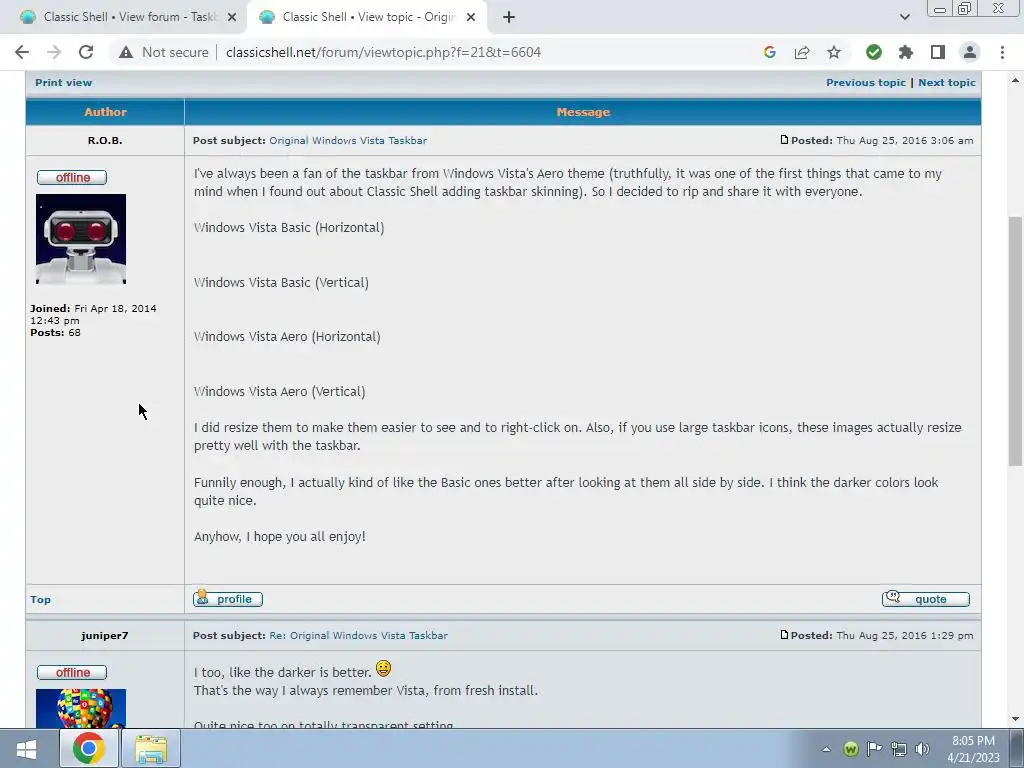The width and height of the screenshot is (1024, 768).
Task: Click the Windows Vista Aero (Horizontal) text
Action: (x=287, y=336)
